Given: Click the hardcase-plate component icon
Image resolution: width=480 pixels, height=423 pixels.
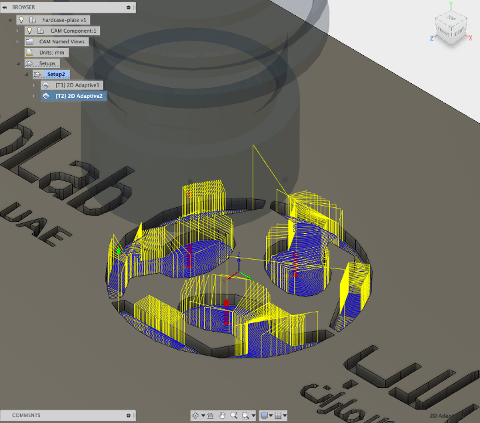Looking at the screenshot, I should pyautogui.click(x=33, y=20).
